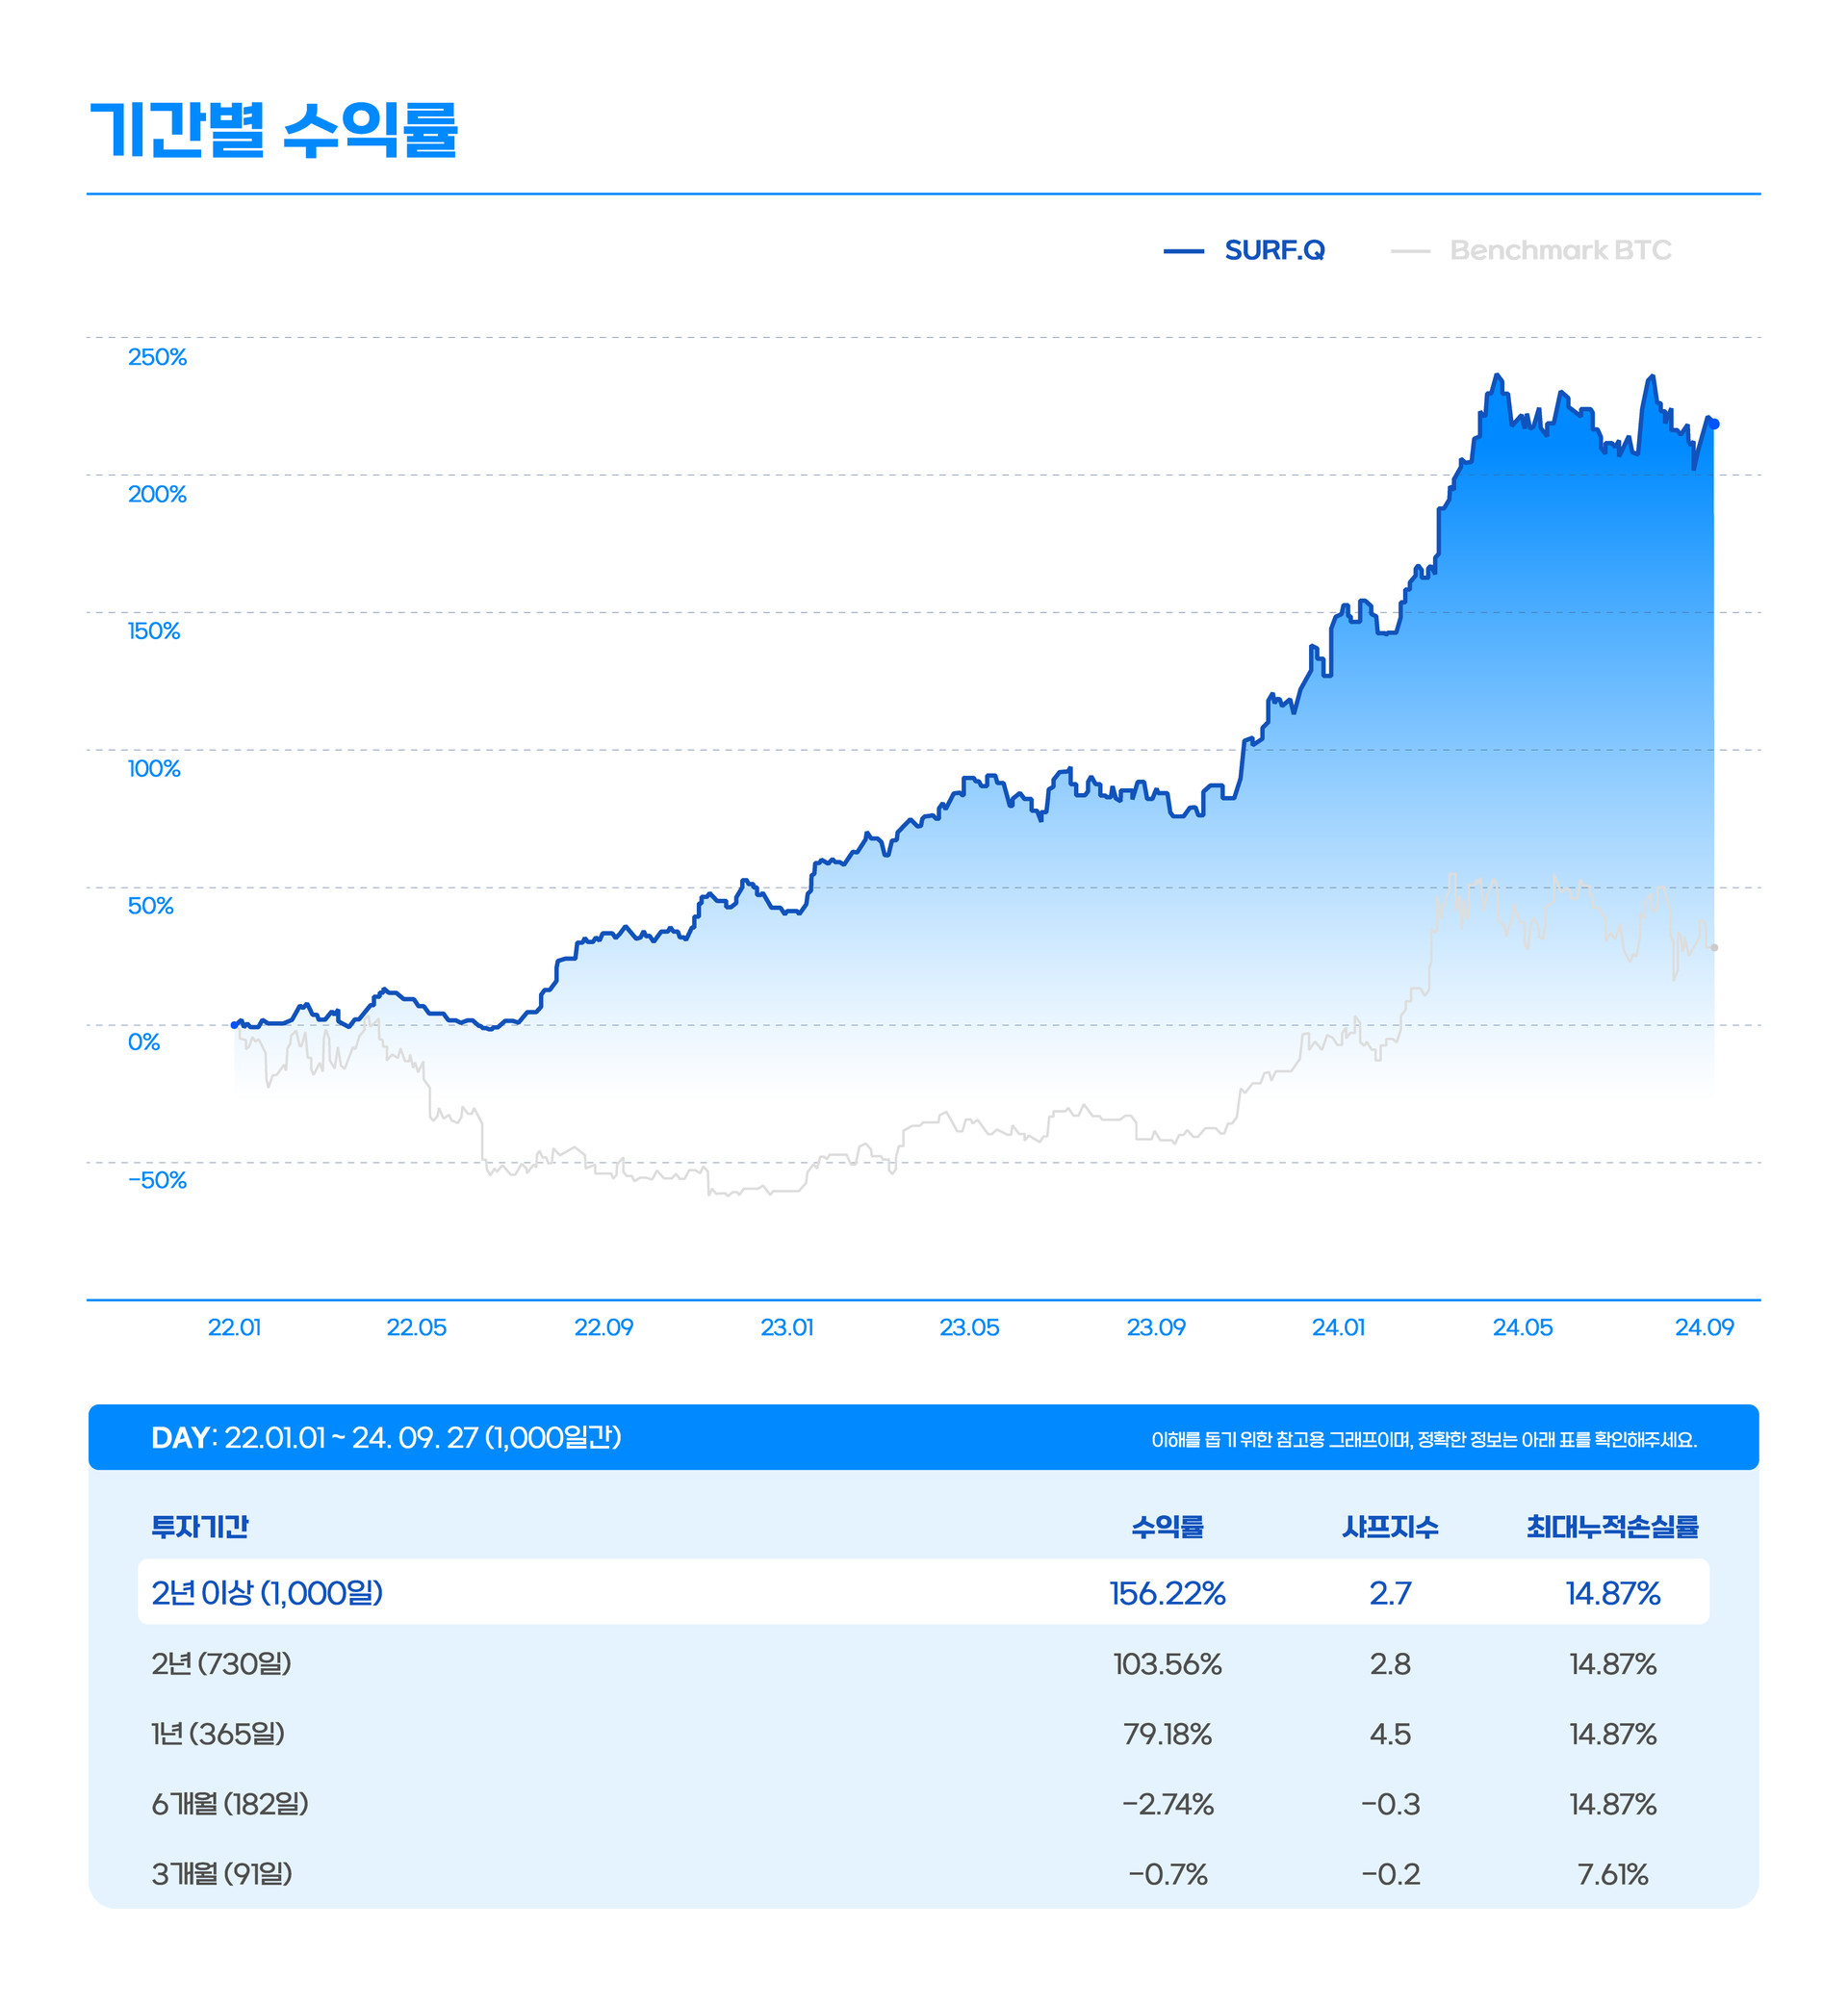Sort by the 샤프지수 column header
The image size is (1848, 2006).
pos(1390,1526)
